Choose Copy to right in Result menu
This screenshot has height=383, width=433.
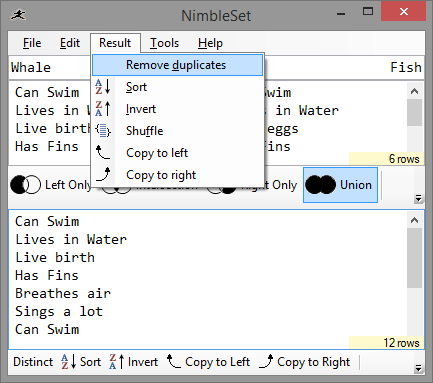177,175
